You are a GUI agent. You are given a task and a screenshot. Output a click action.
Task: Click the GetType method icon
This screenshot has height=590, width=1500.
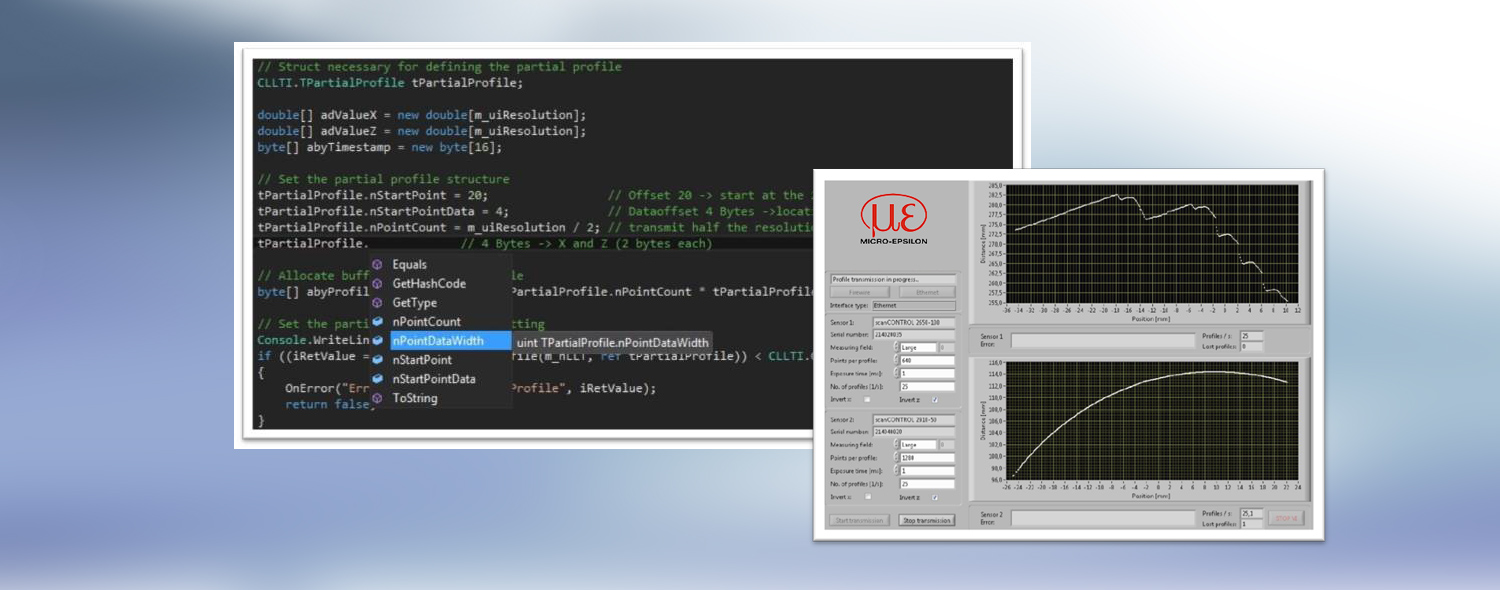377,303
